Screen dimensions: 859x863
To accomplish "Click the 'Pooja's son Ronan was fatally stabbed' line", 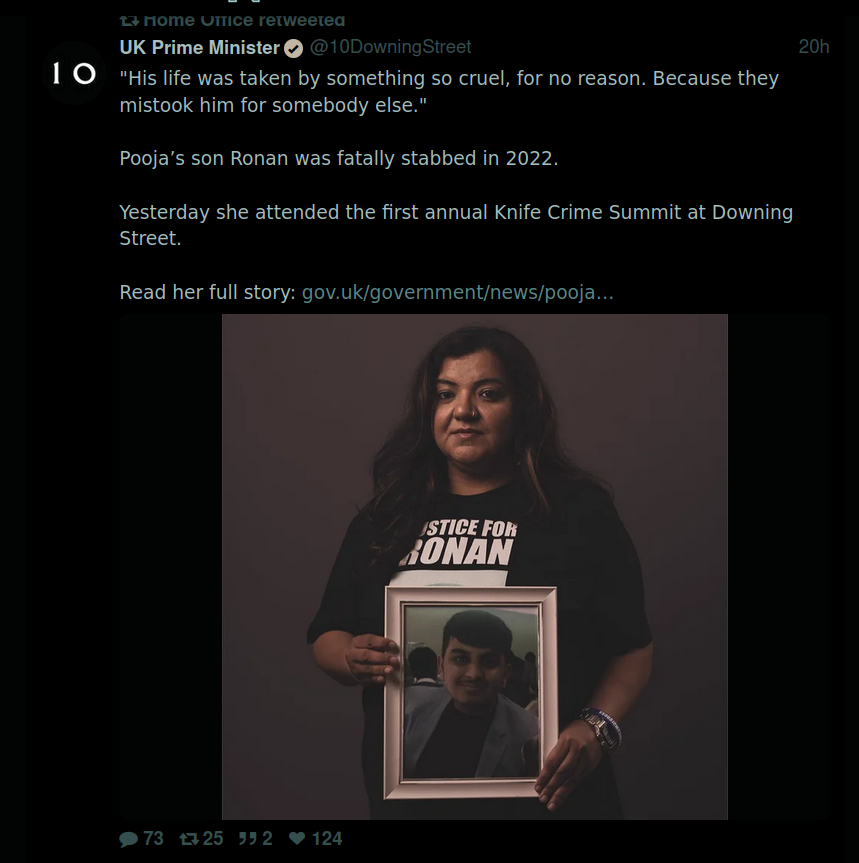I will [x=339, y=159].
